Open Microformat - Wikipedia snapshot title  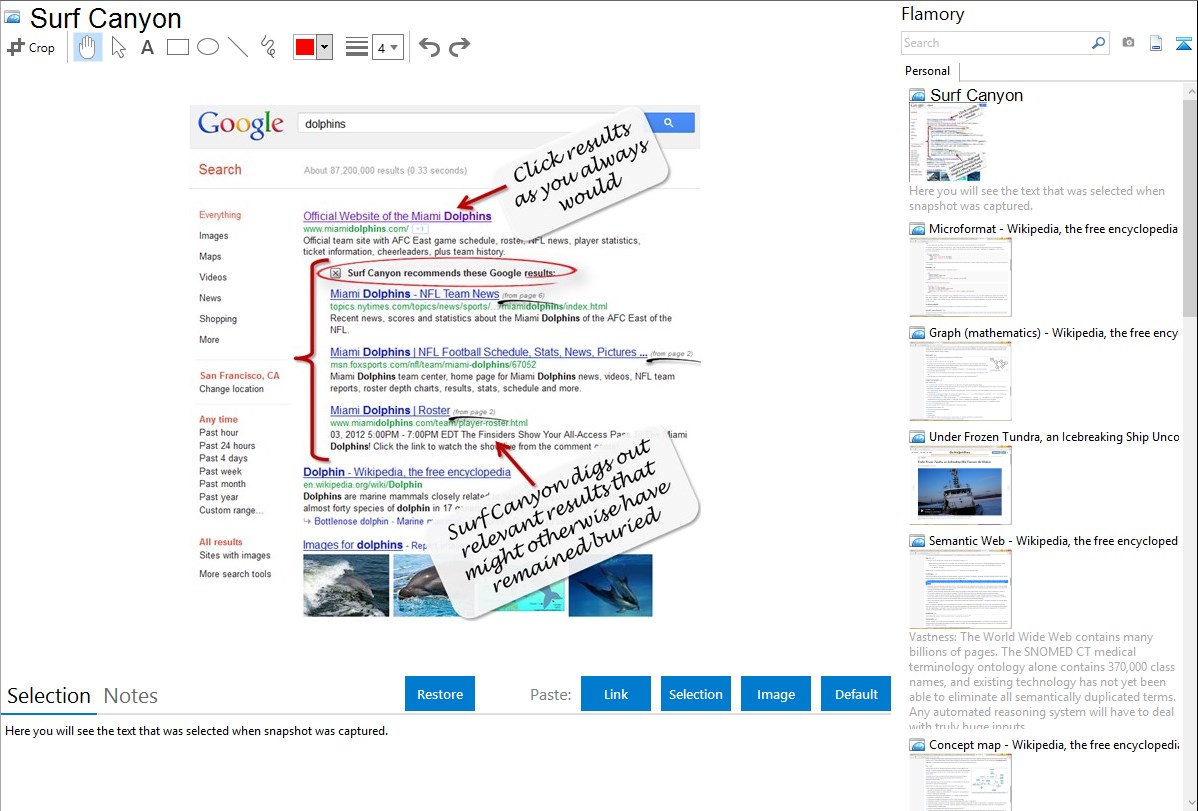[x=1053, y=229]
